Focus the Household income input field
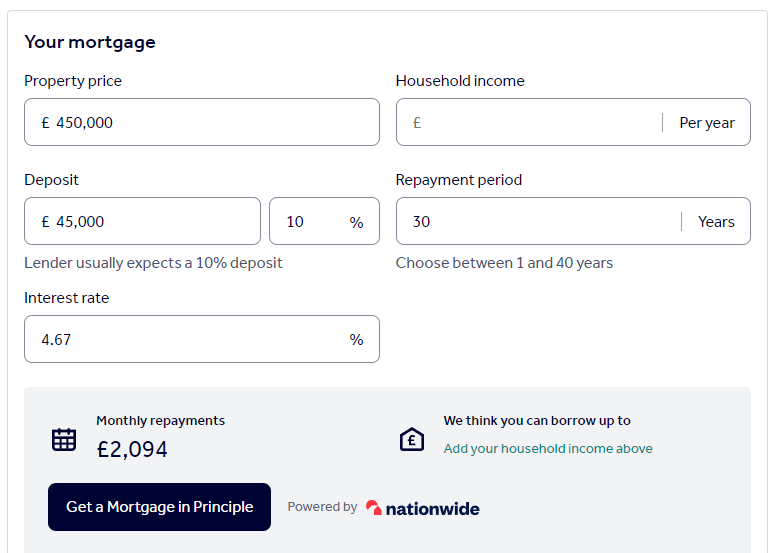Screen dimensions: 768x553 (535, 123)
